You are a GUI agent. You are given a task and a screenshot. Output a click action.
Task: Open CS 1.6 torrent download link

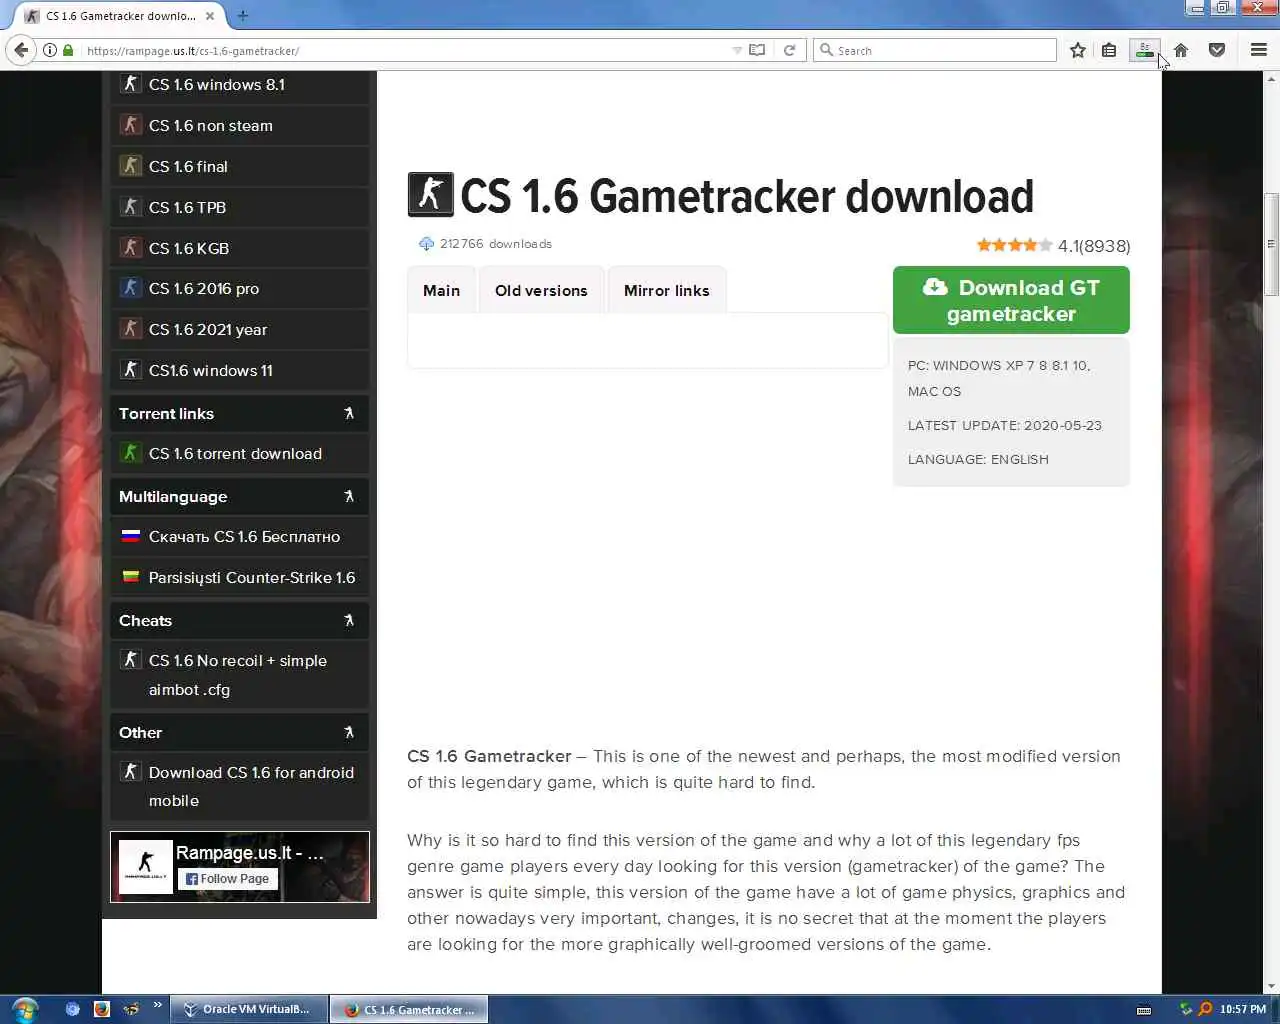[235, 454]
